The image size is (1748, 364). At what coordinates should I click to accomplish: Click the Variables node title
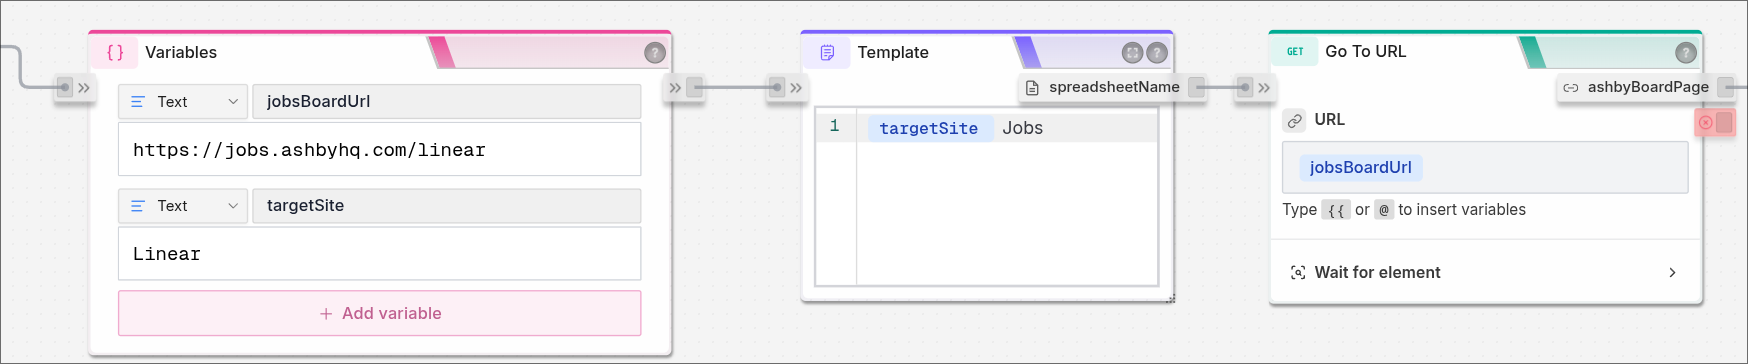tap(181, 52)
